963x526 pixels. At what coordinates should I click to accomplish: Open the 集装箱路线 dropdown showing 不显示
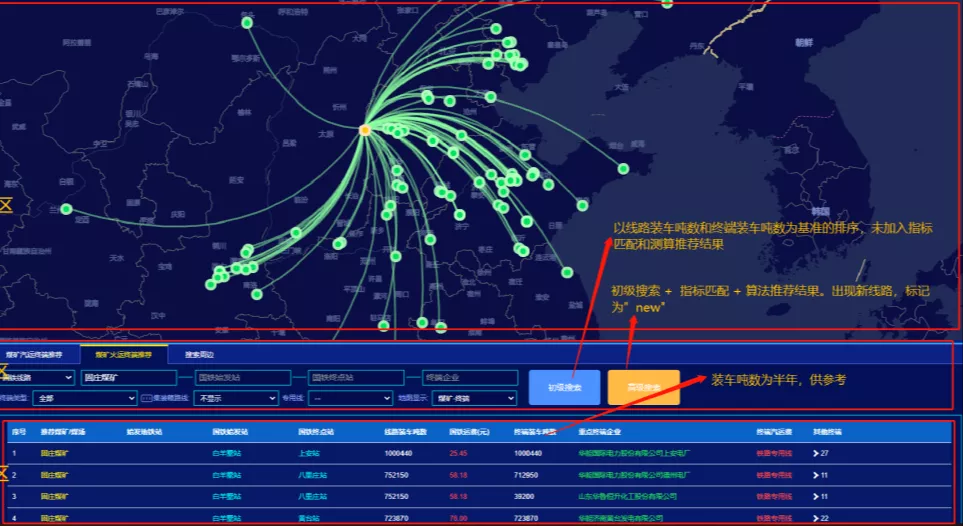[236, 398]
